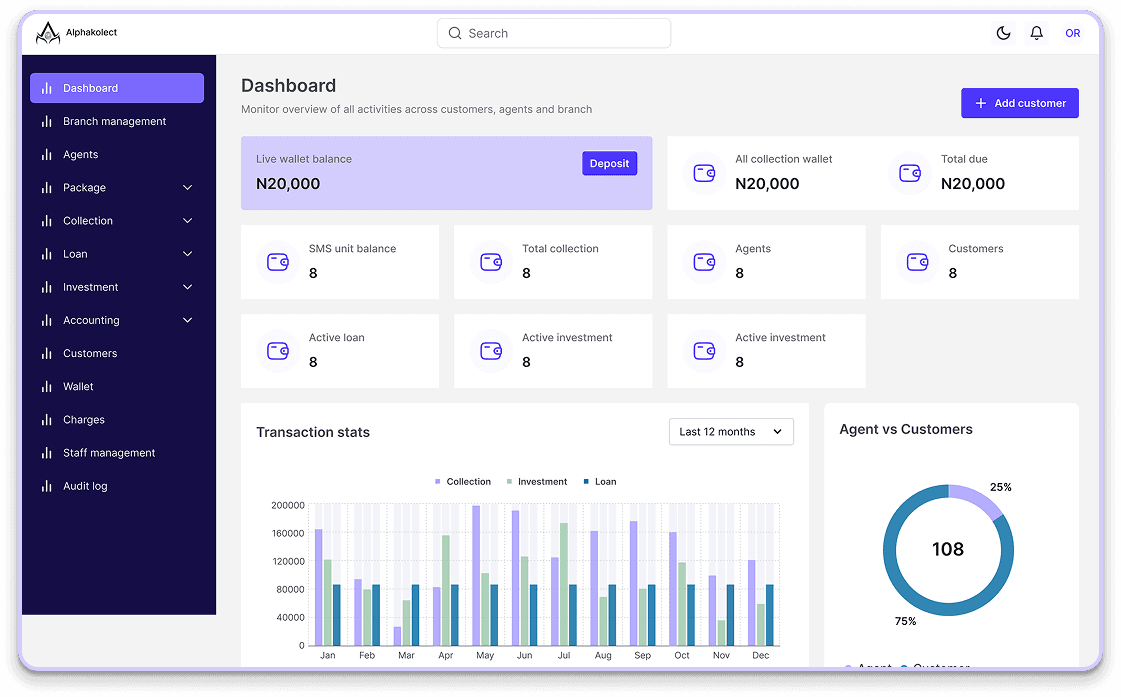Viewport: 1121px width, 697px height.
Task: Toggle the Loan legend item
Action: pyautogui.click(x=599, y=481)
